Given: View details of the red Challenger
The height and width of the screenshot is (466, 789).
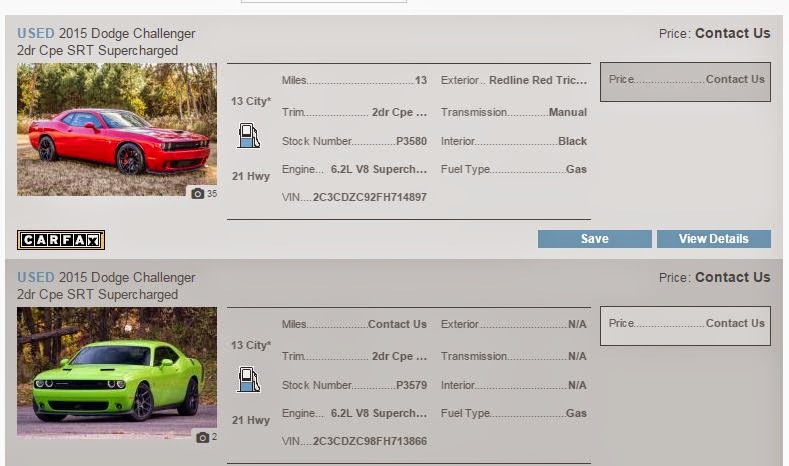Looking at the screenshot, I should pyautogui.click(x=714, y=239).
